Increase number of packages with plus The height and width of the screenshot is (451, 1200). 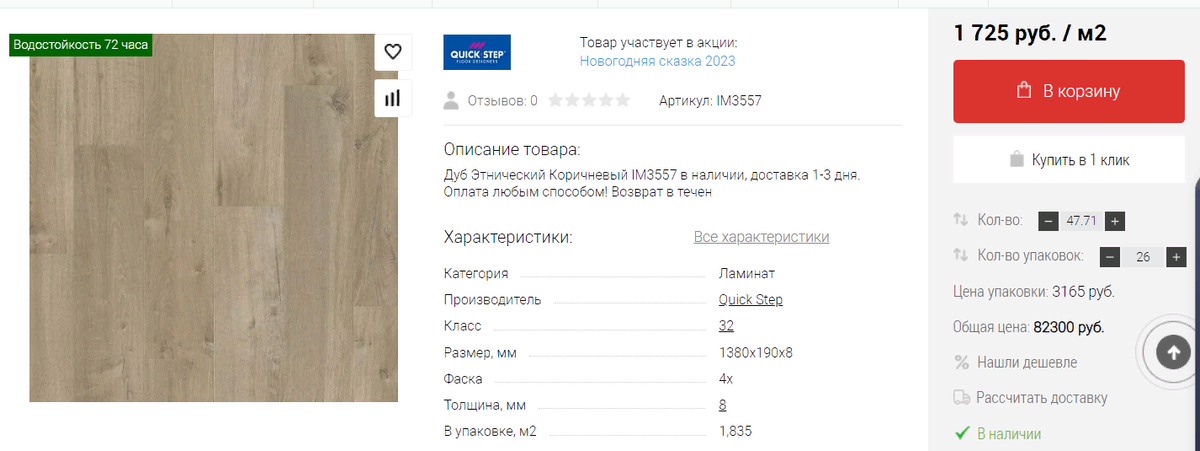(x=1177, y=257)
